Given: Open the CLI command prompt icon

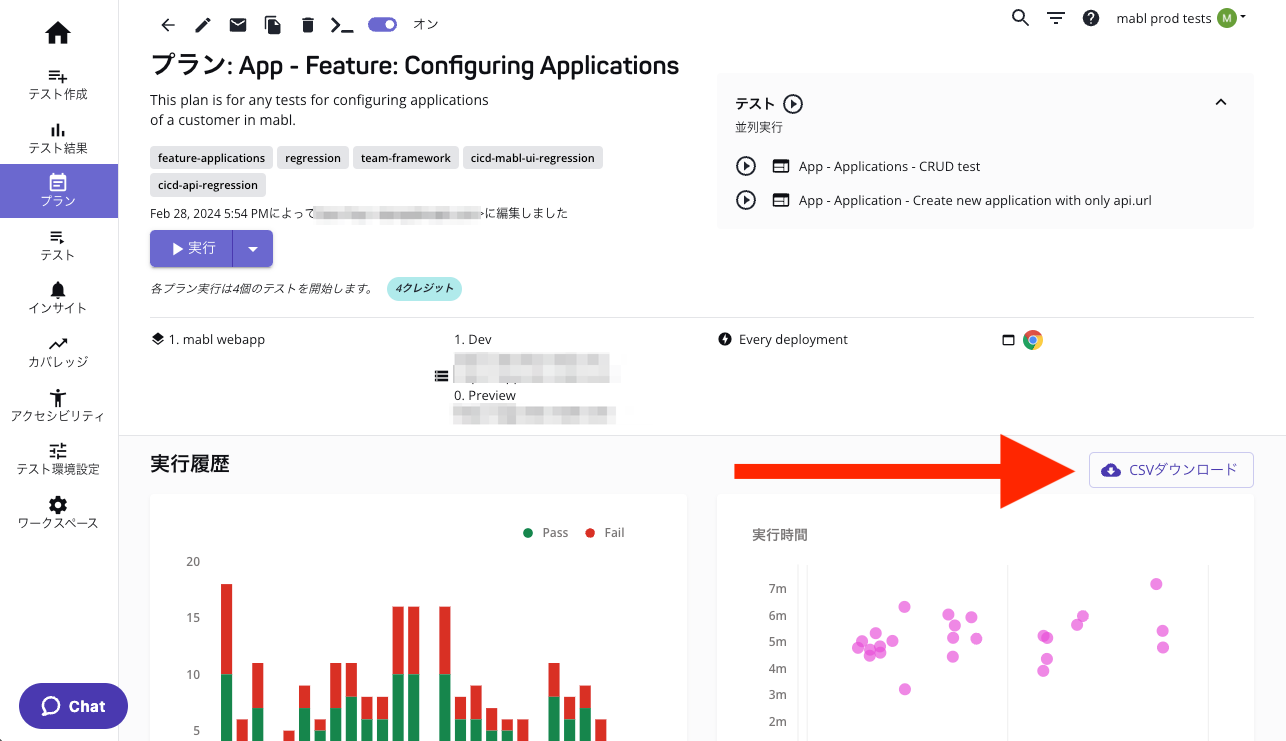Looking at the screenshot, I should pos(342,25).
